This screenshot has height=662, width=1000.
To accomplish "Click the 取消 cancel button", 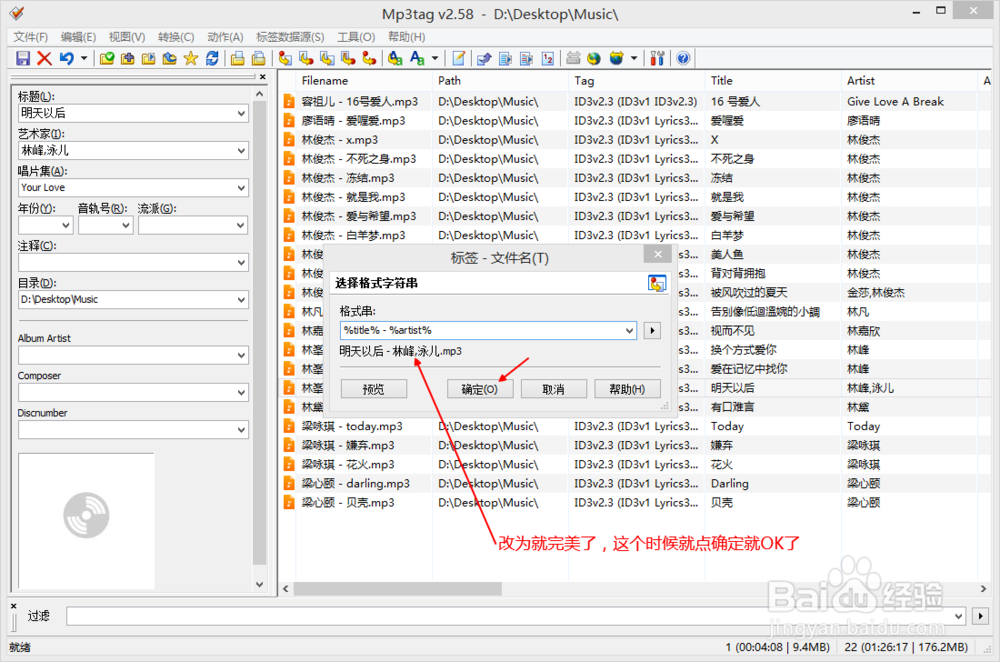I will pyautogui.click(x=554, y=389).
